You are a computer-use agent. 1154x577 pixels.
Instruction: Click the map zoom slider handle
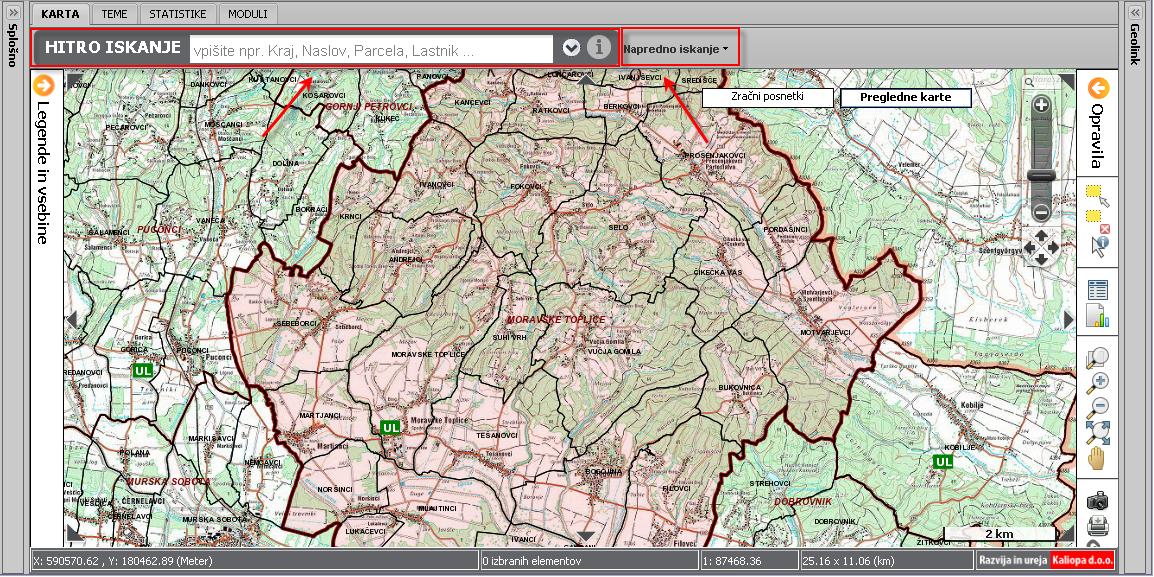1041,175
